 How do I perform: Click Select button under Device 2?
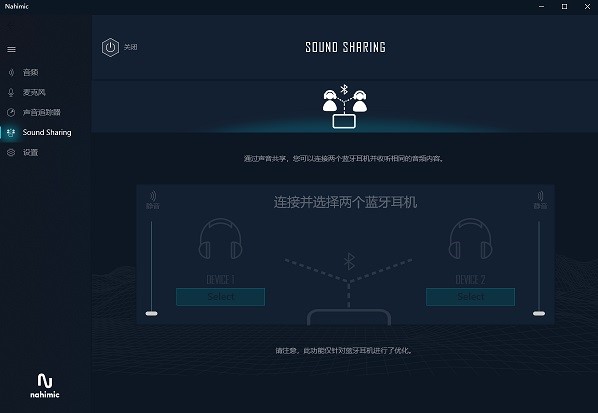pos(470,297)
